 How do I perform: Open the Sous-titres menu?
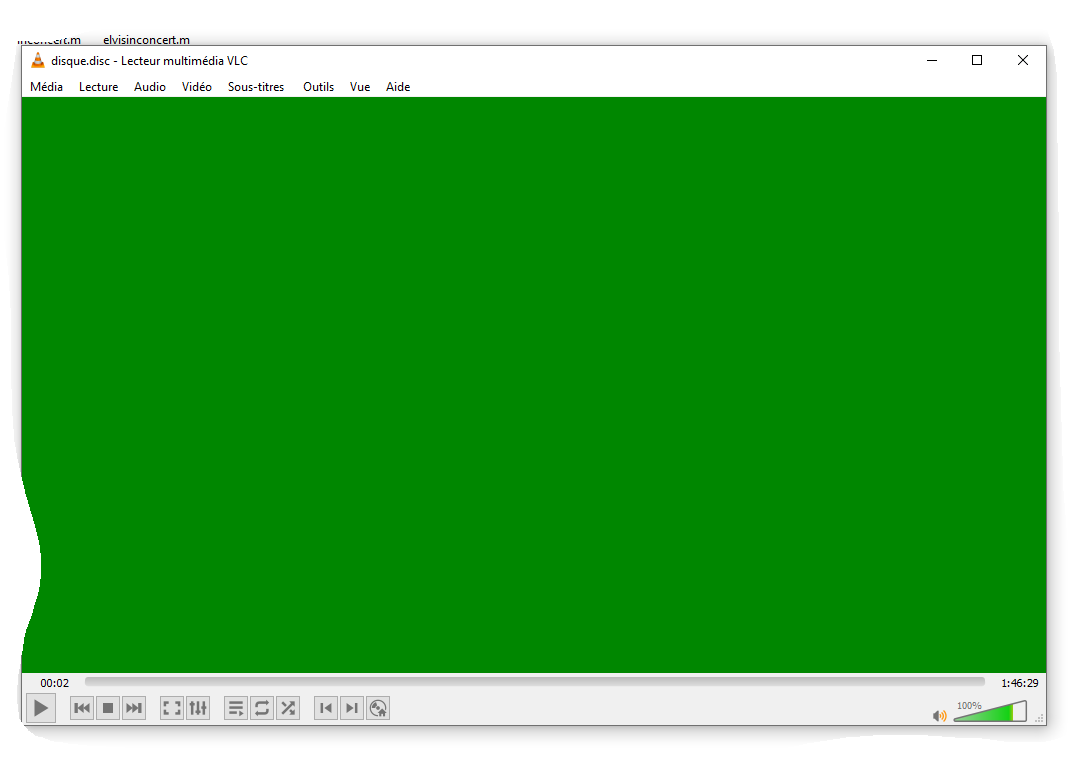click(x=256, y=87)
